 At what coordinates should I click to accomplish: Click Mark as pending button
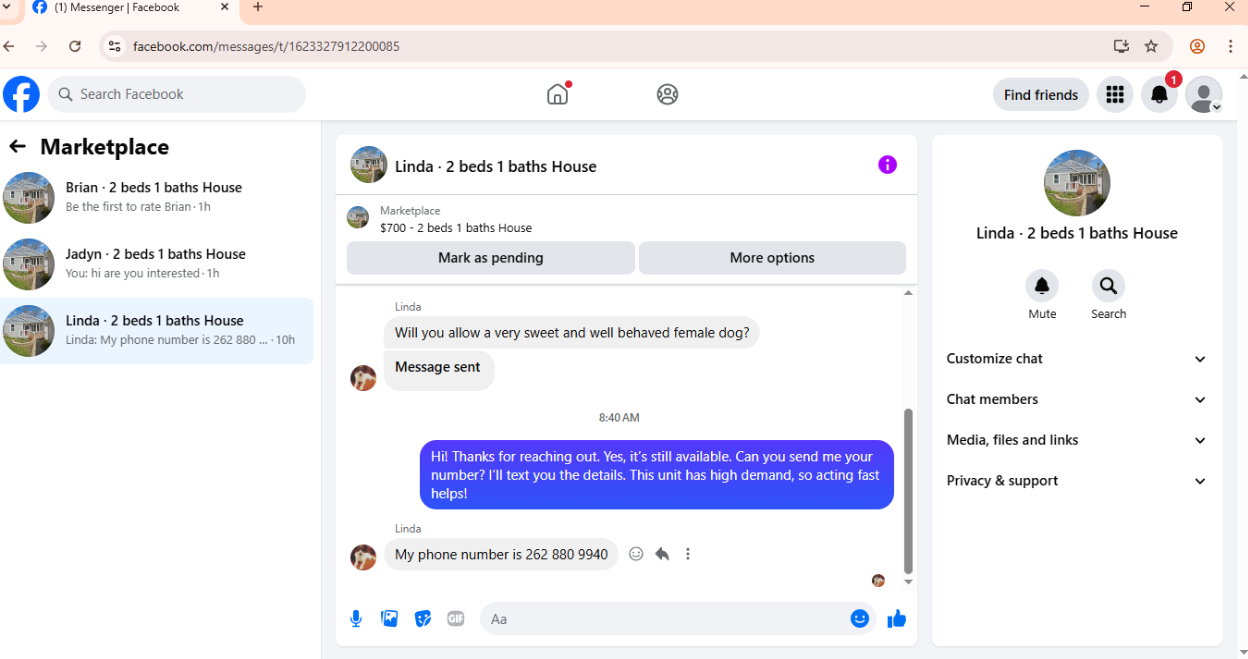tap(491, 258)
